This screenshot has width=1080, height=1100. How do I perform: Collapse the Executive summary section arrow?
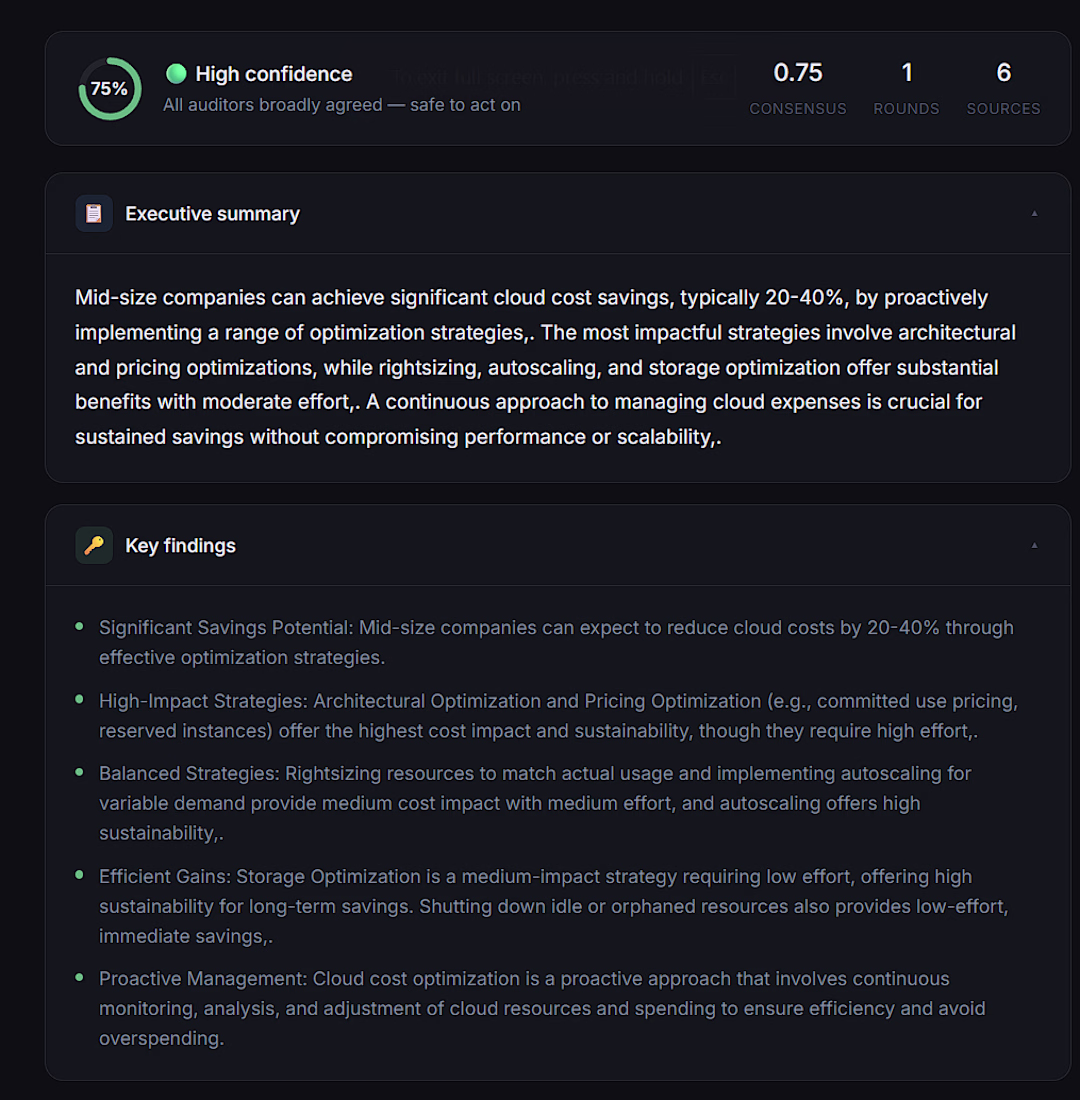click(x=1034, y=213)
